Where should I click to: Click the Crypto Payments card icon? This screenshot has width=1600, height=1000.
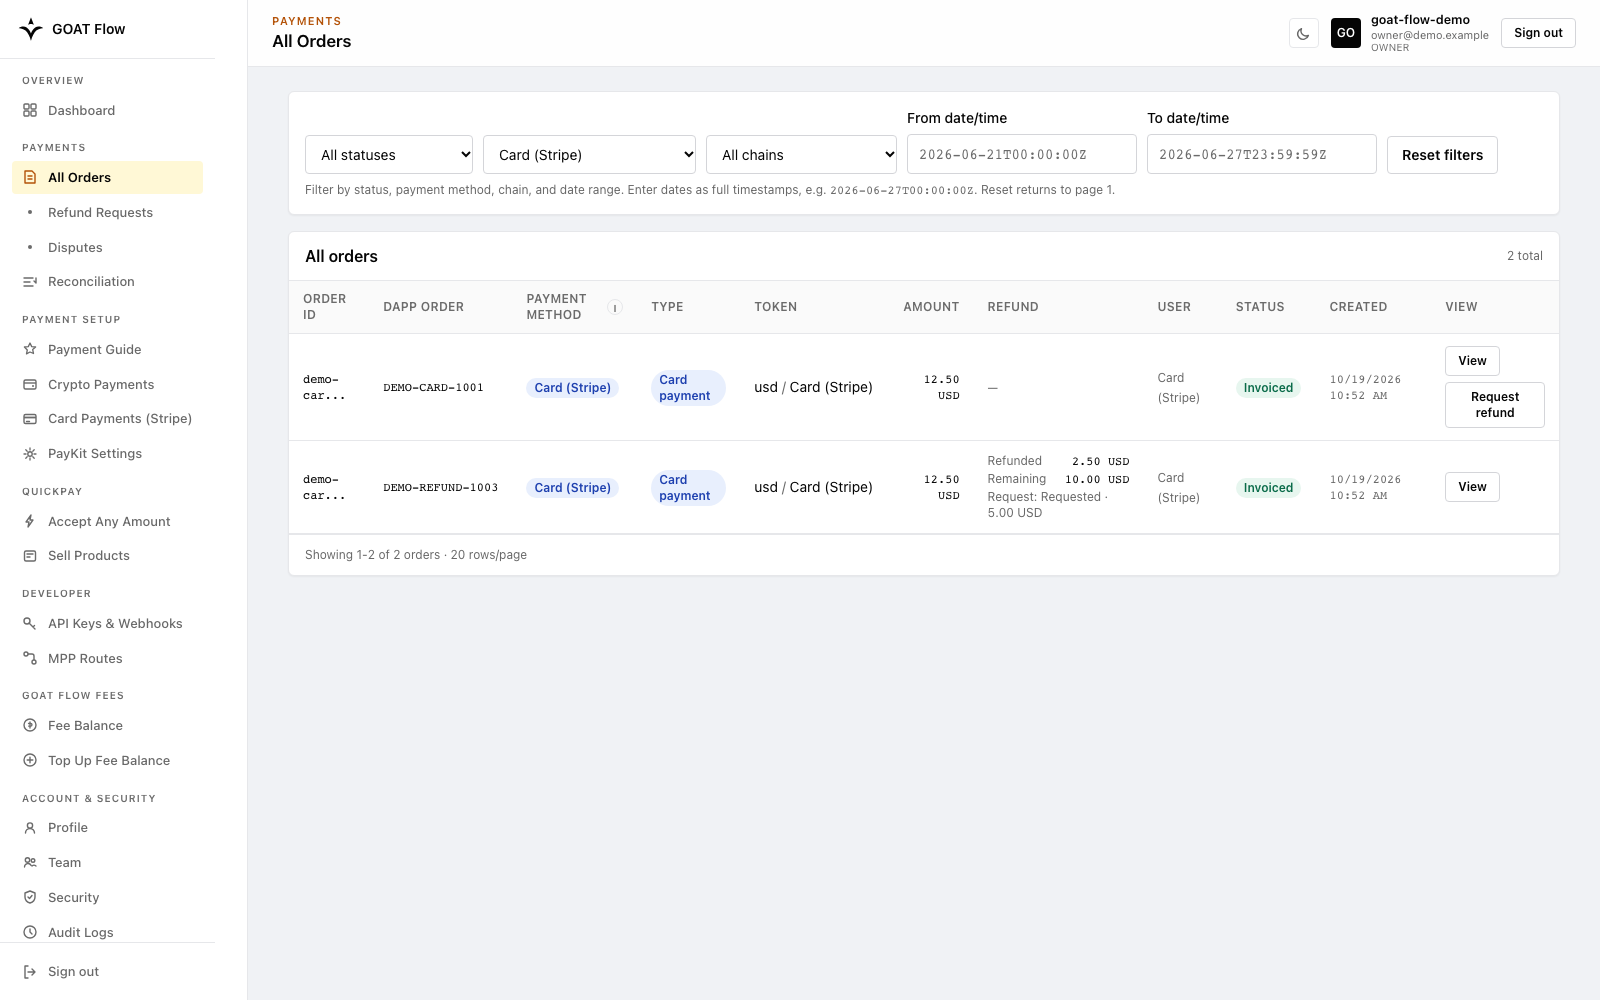[30, 385]
